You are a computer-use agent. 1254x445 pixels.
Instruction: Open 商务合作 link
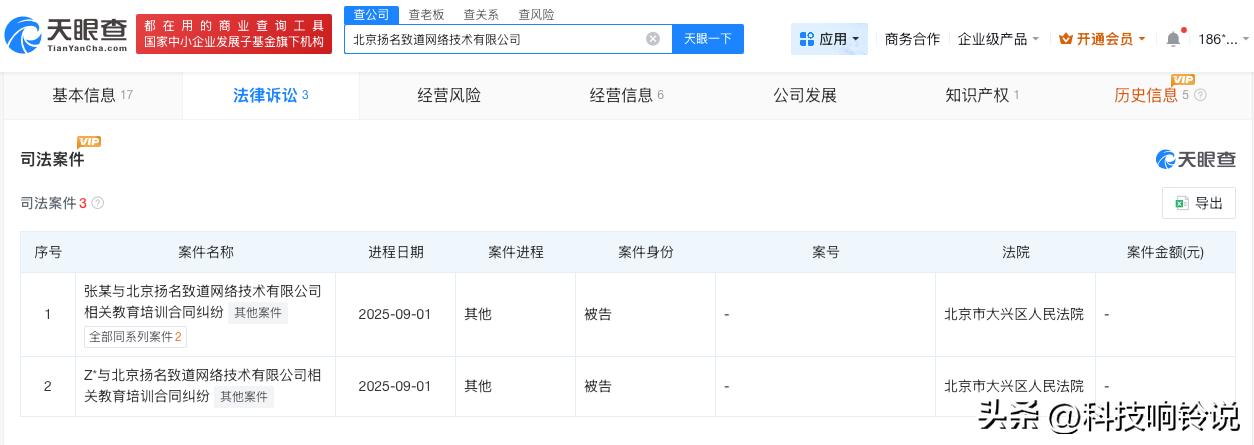[x=912, y=39]
